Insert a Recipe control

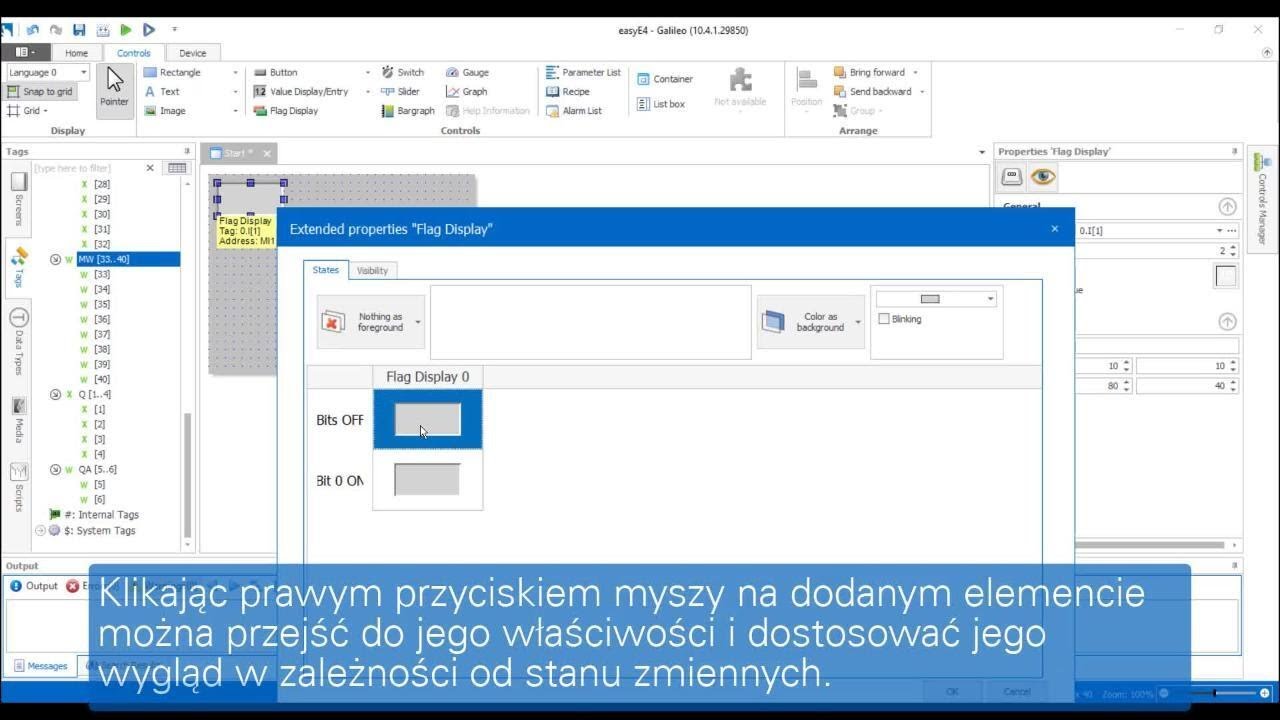coord(568,91)
